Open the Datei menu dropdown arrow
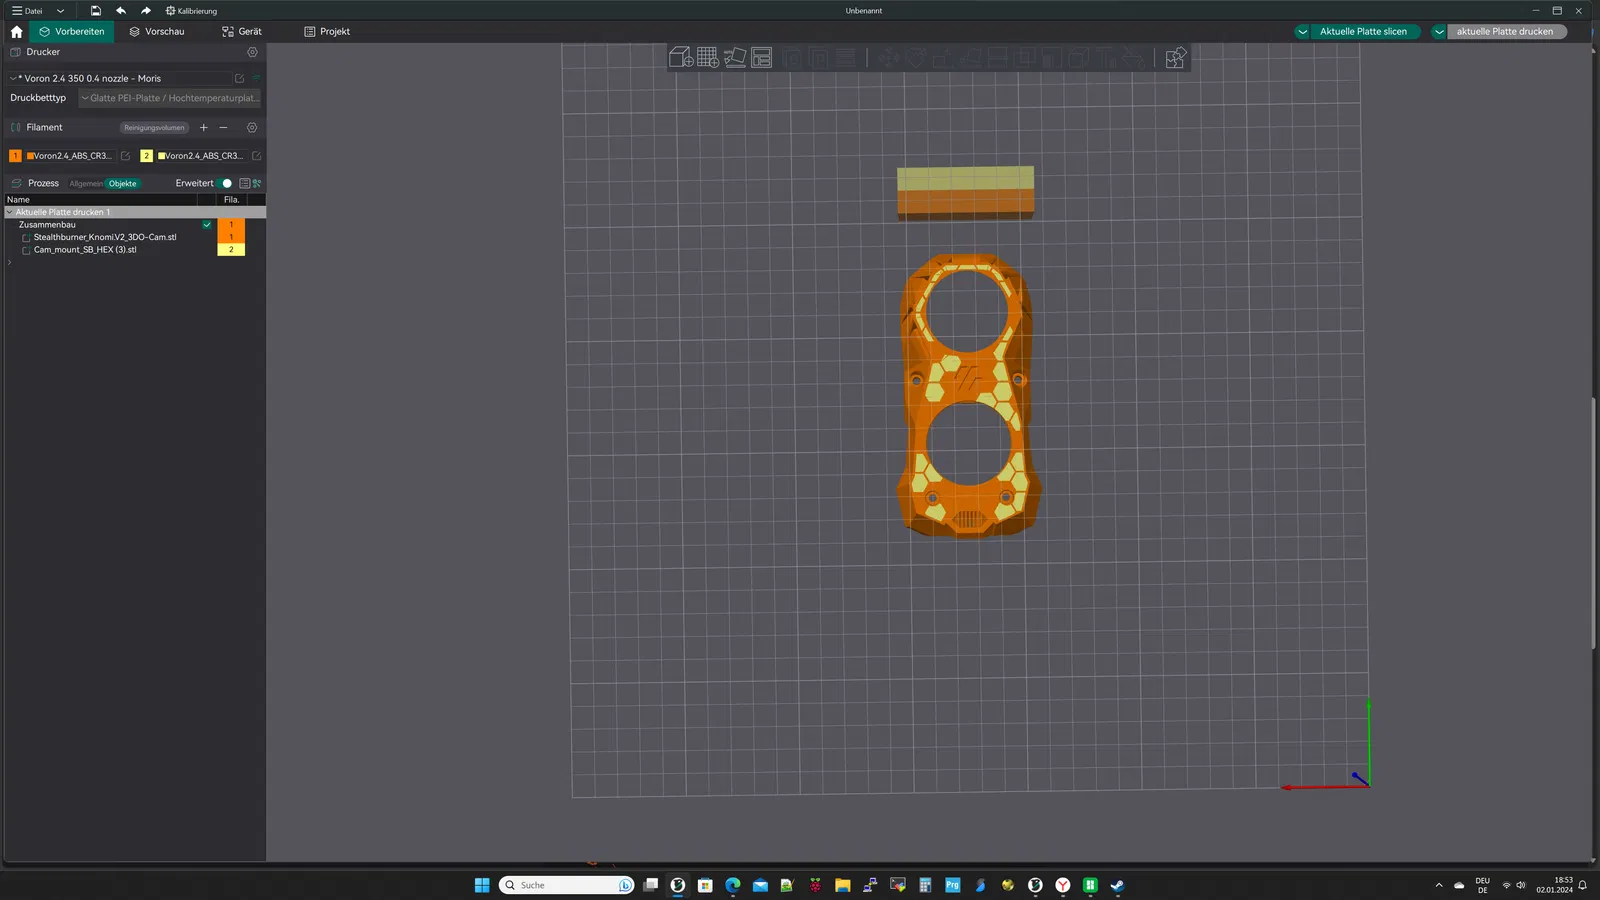Image resolution: width=1600 pixels, height=900 pixels. point(60,11)
